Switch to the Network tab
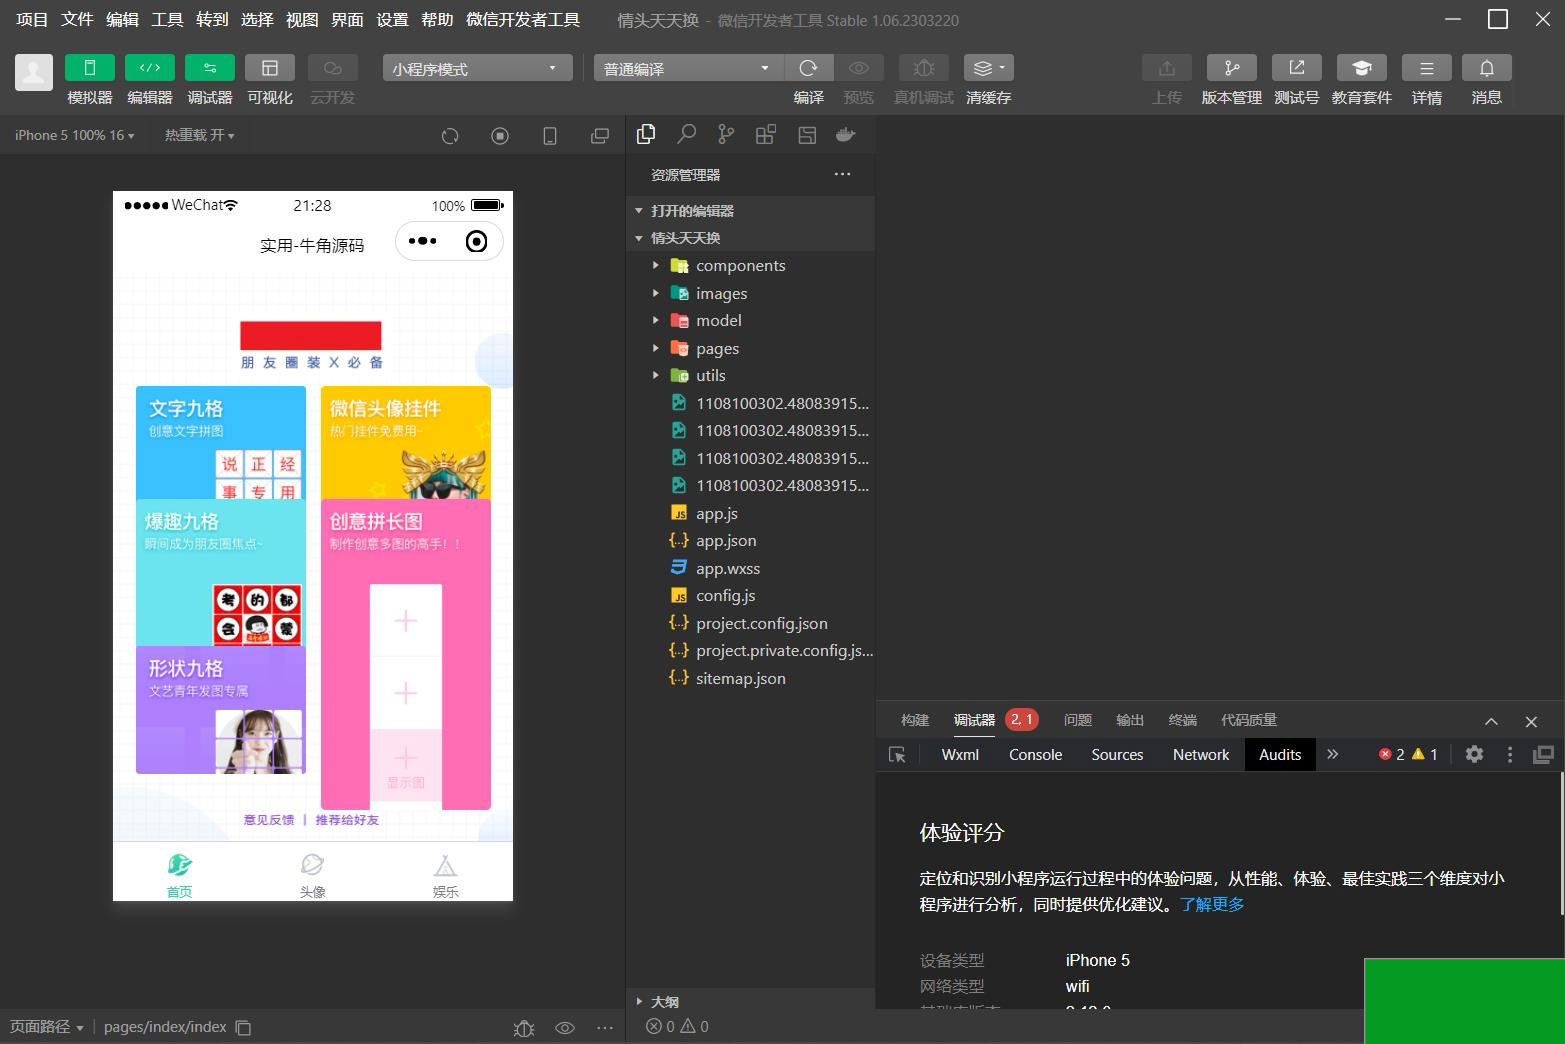The image size is (1565, 1044). pyautogui.click(x=1201, y=754)
